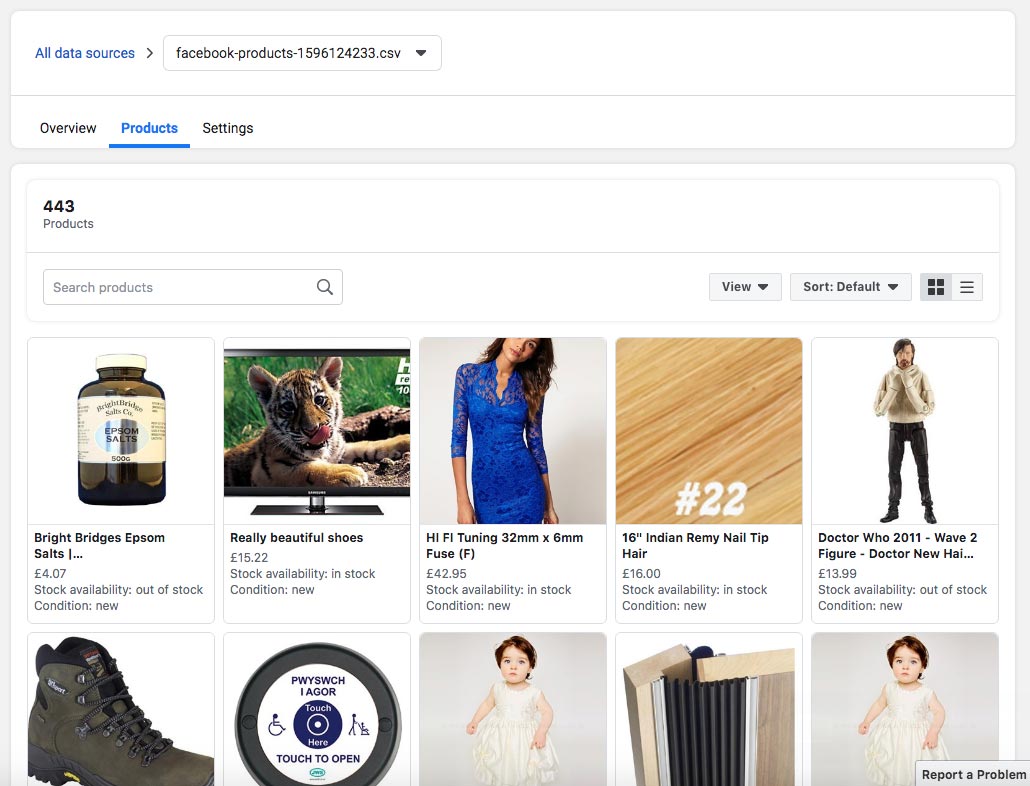
Task: Select the Products tab
Action: point(149,128)
